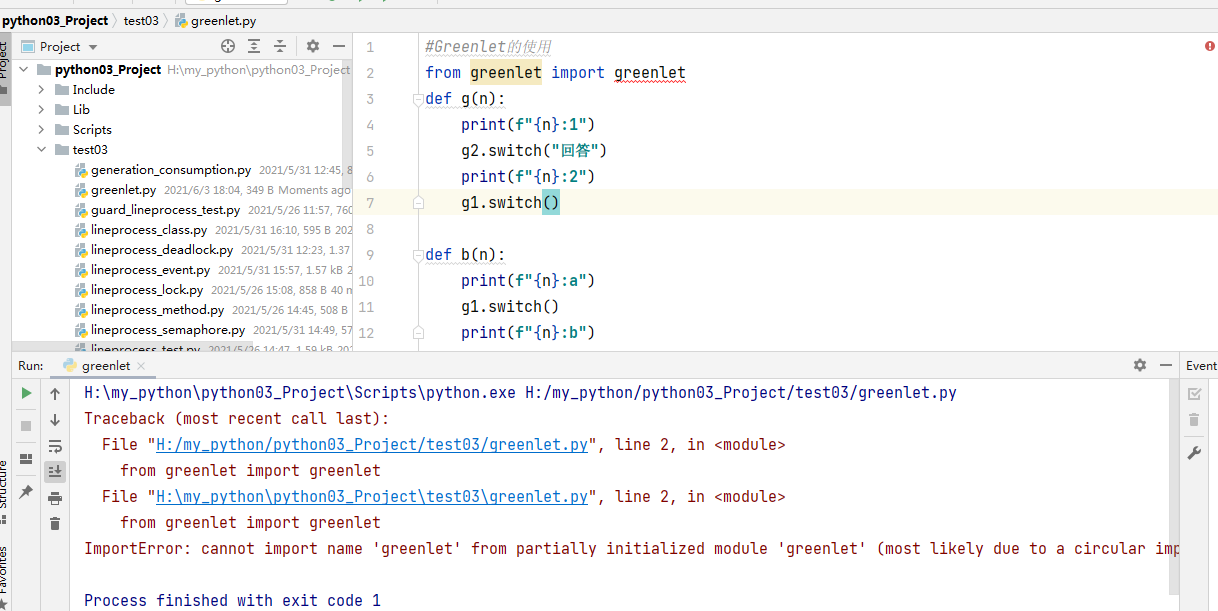Click the fold end marker on line 12
The height and width of the screenshot is (611, 1218).
click(x=417, y=333)
